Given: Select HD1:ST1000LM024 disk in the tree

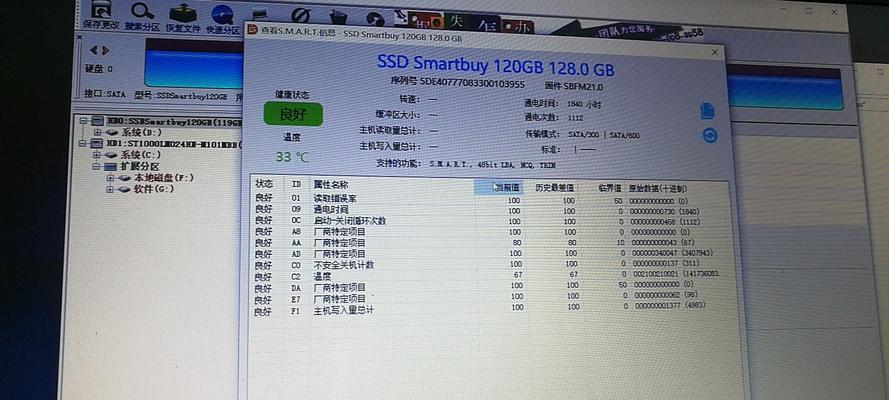Looking at the screenshot, I should 175,144.
